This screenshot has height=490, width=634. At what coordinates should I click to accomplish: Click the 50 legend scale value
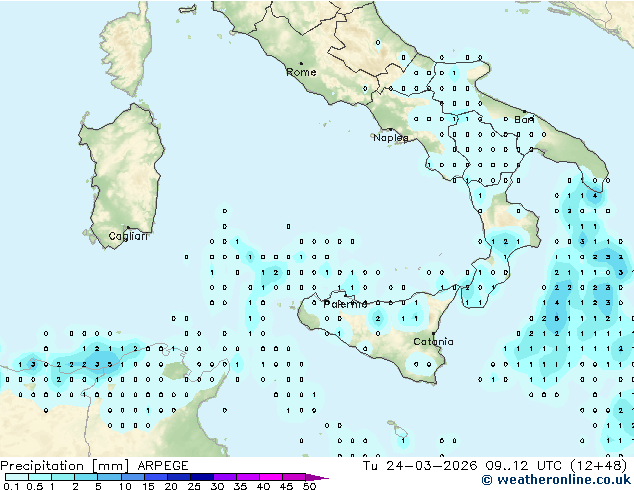[x=310, y=486]
